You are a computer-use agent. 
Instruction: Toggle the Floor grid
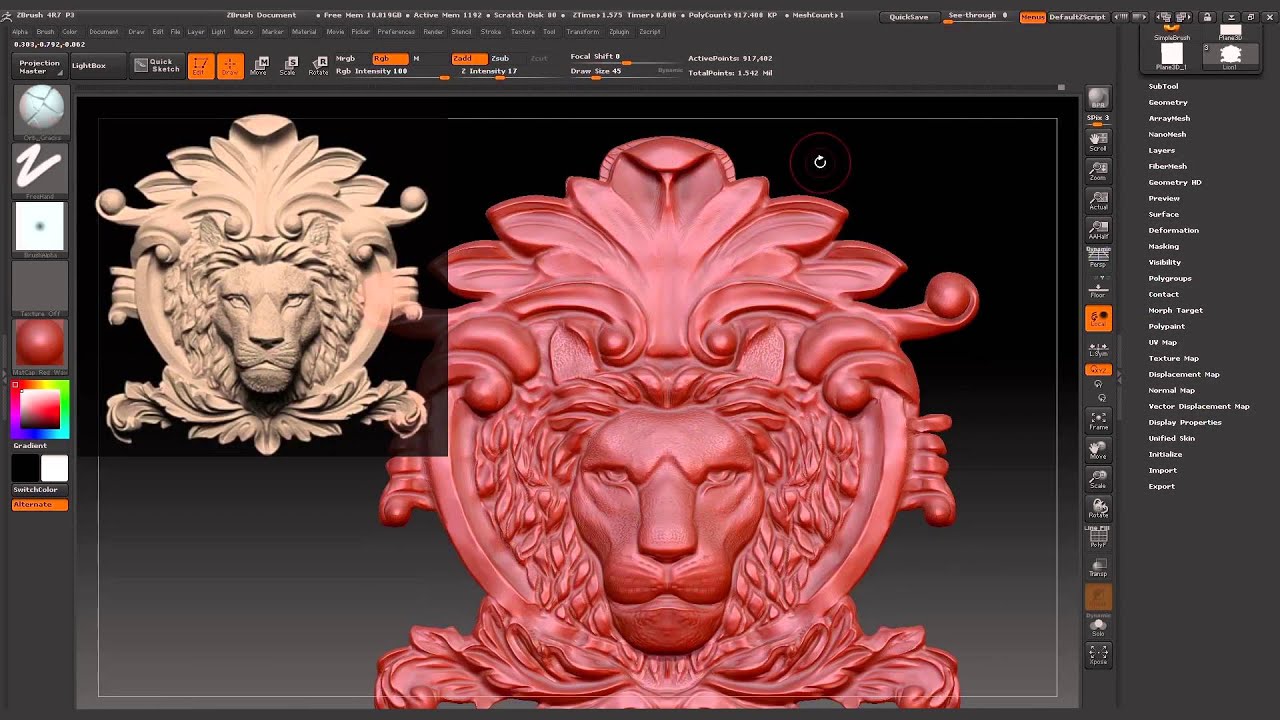click(x=1098, y=288)
